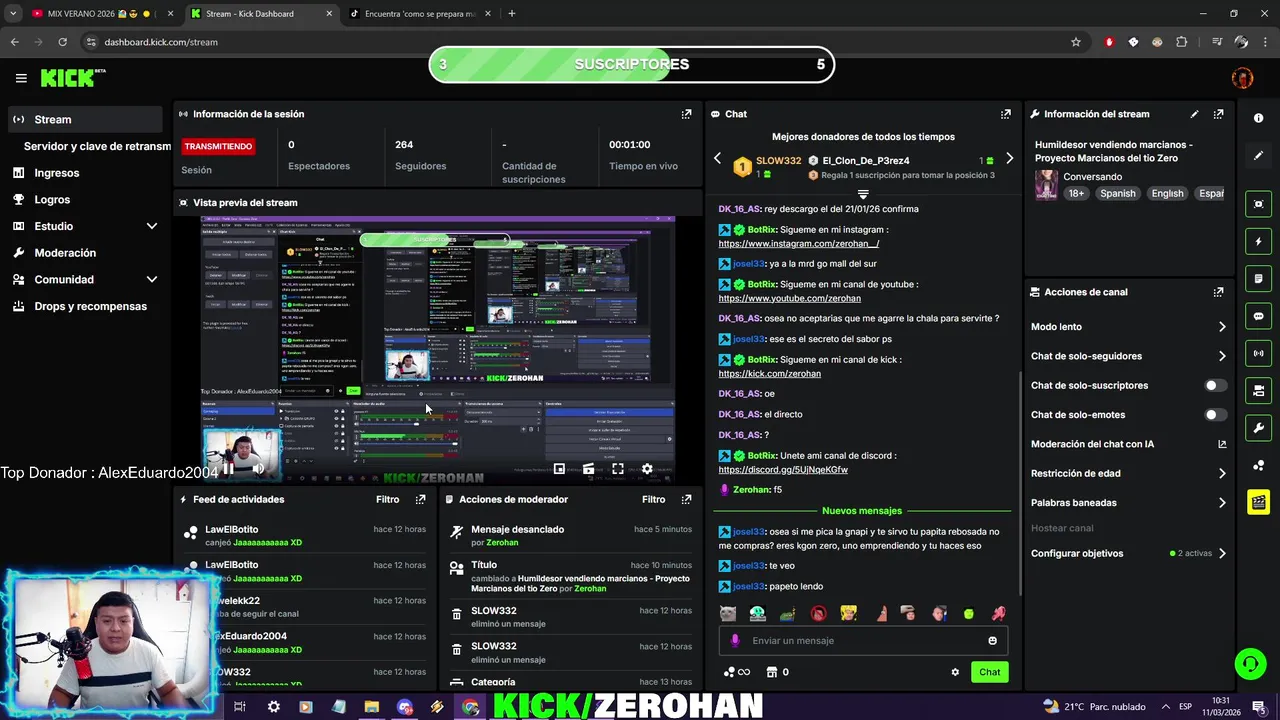Screen dimensions: 1280x720
Task: Open Filtro in Acciones de moderador
Action: pyautogui.click(x=654, y=499)
